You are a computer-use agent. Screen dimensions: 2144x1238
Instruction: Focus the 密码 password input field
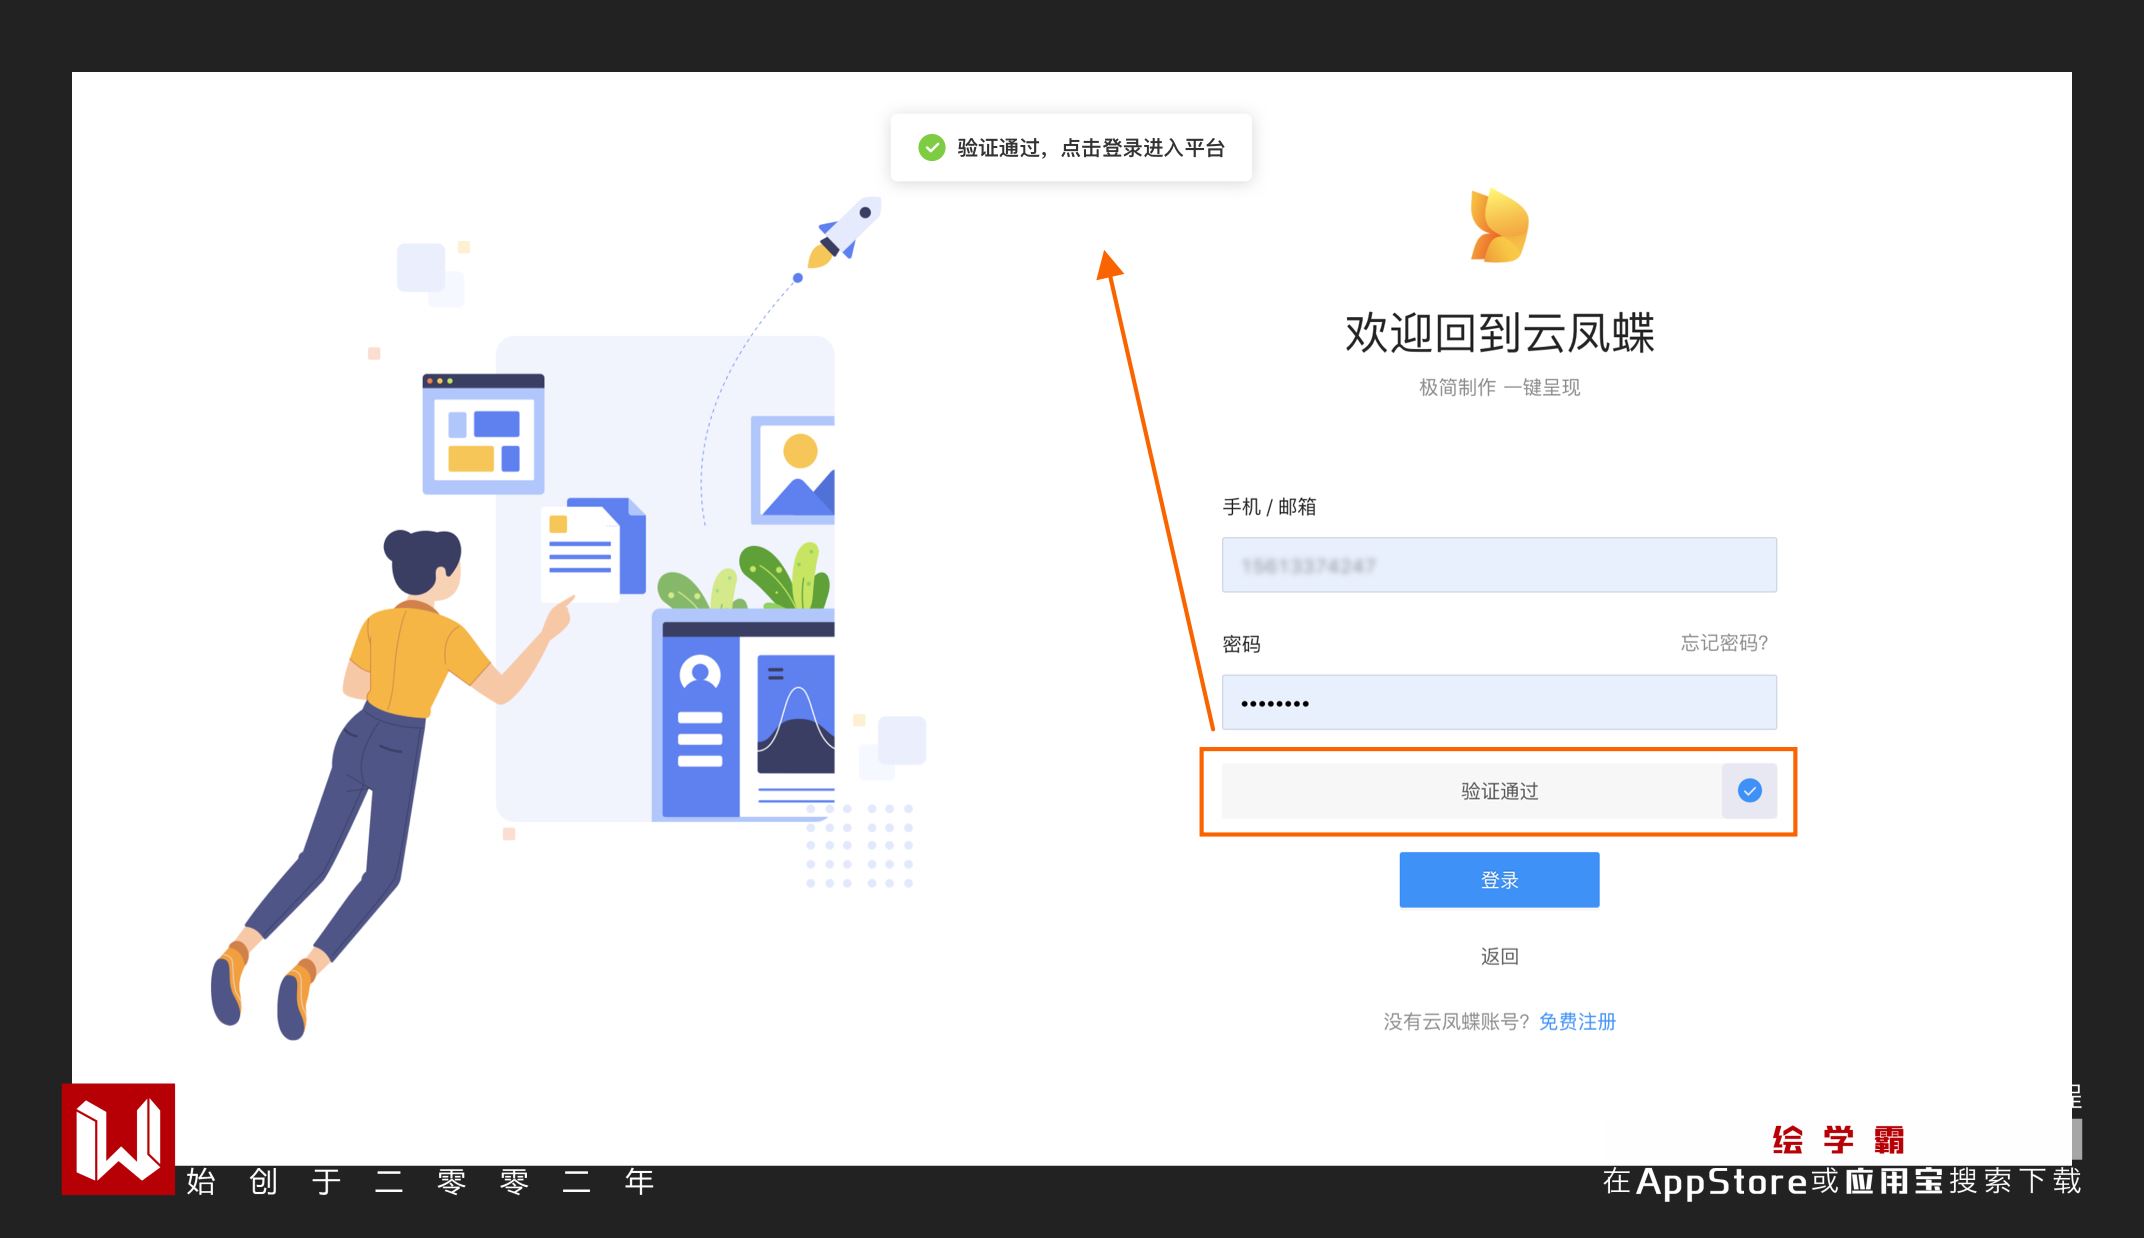[x=1499, y=702]
